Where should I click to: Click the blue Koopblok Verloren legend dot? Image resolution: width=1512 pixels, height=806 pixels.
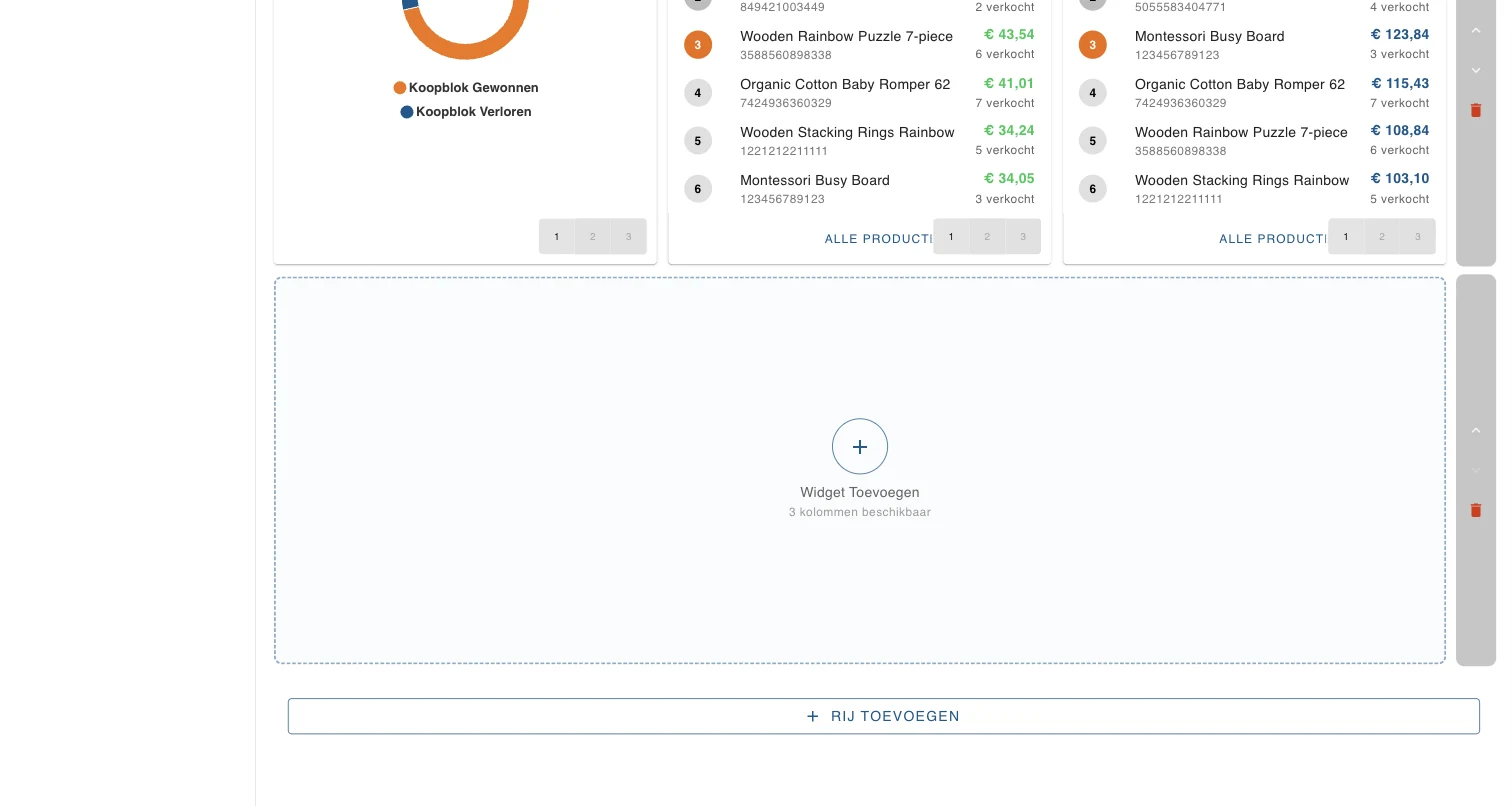click(x=407, y=112)
